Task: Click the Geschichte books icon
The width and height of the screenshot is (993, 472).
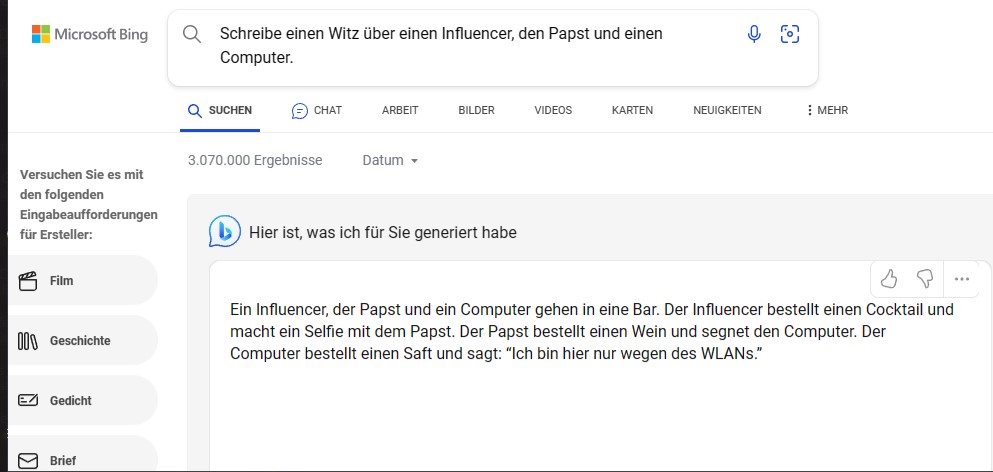Action: point(28,341)
